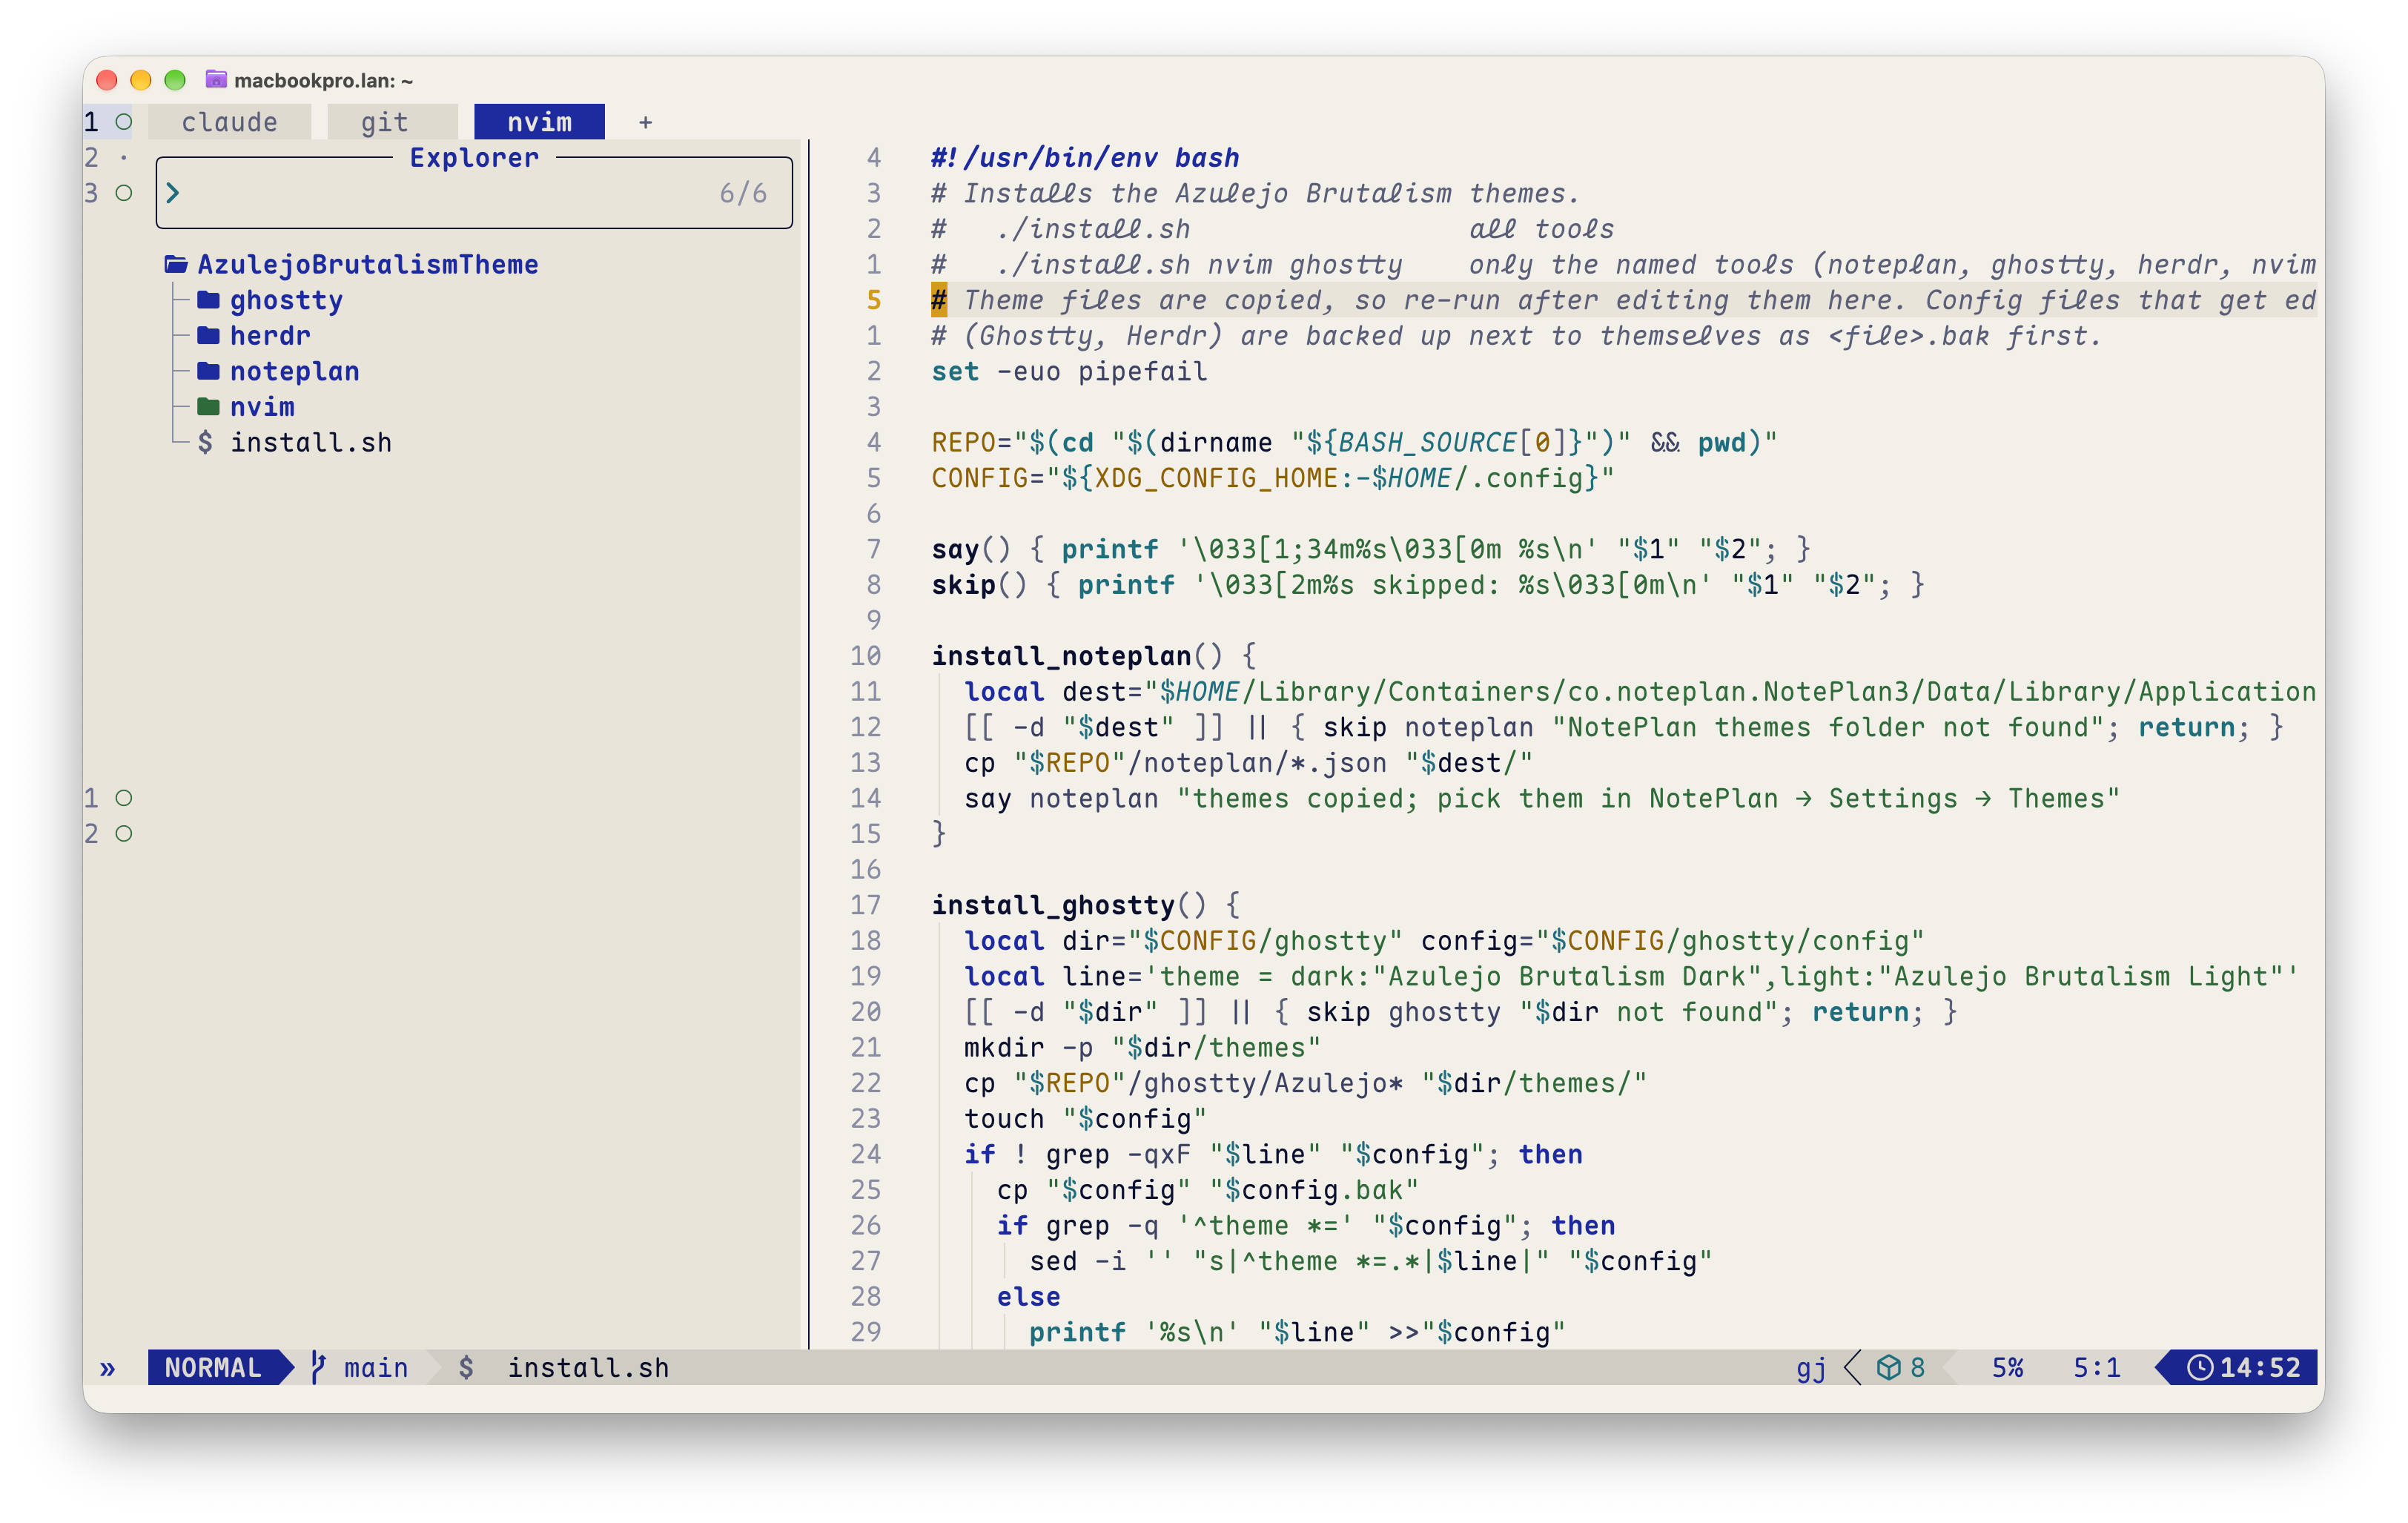This screenshot has height=1523, width=2408.
Task: Click the mkdir -p "$dir/themes" line
Action: (x=1142, y=1047)
